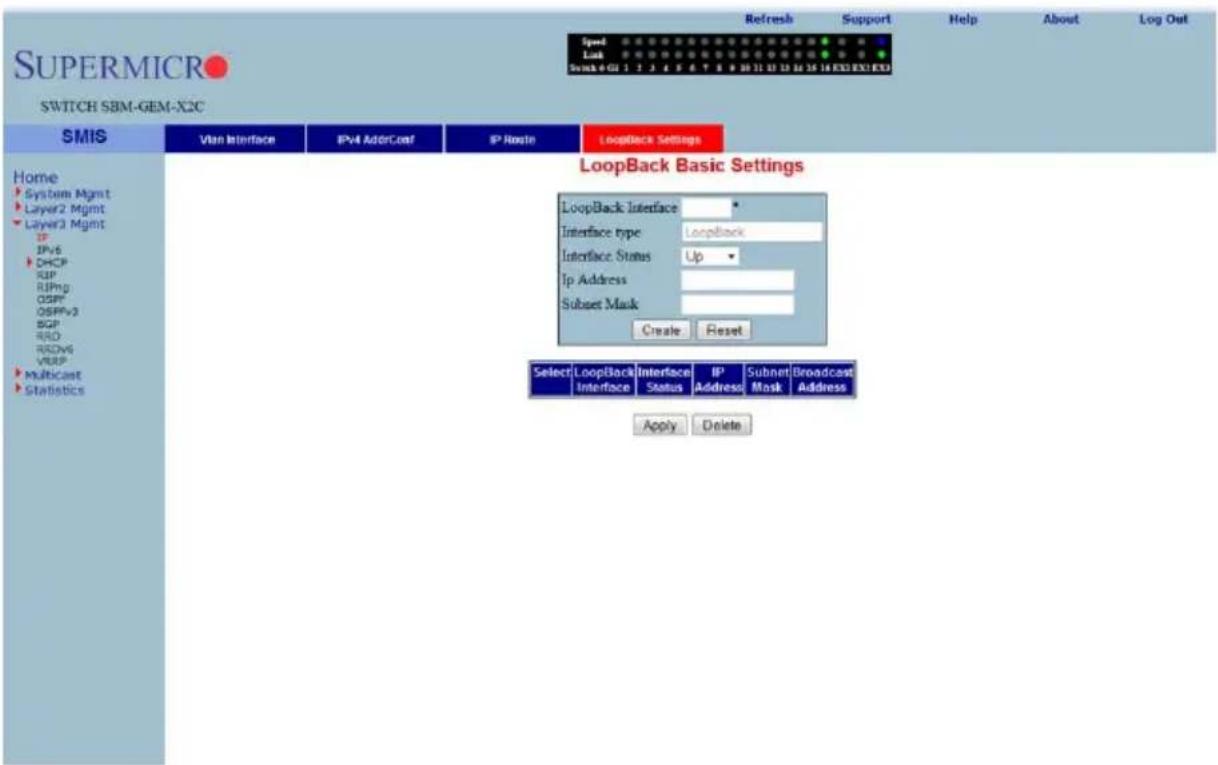Screen dimensions: 1218x765
Task: Open Layer2 Mgmt in sidebar
Action: pos(65,209)
